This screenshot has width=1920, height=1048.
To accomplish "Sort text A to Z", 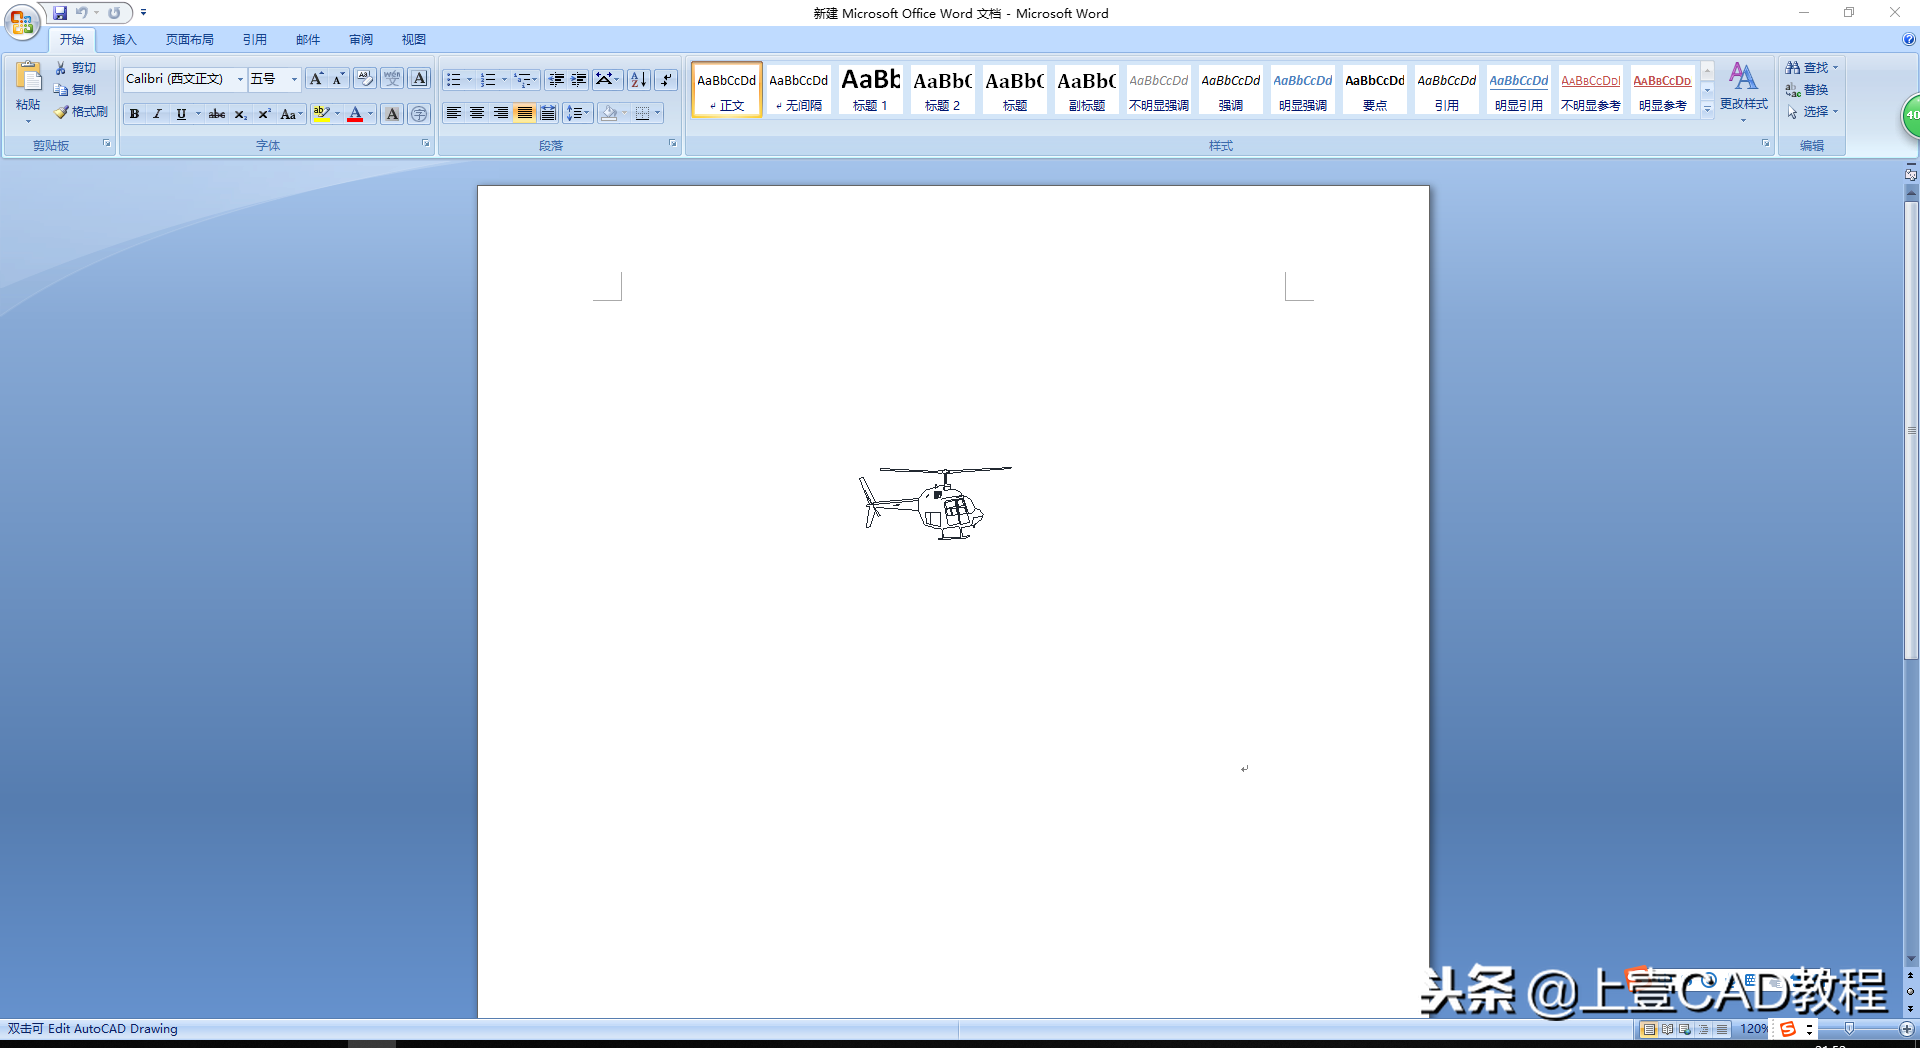I will coord(638,79).
